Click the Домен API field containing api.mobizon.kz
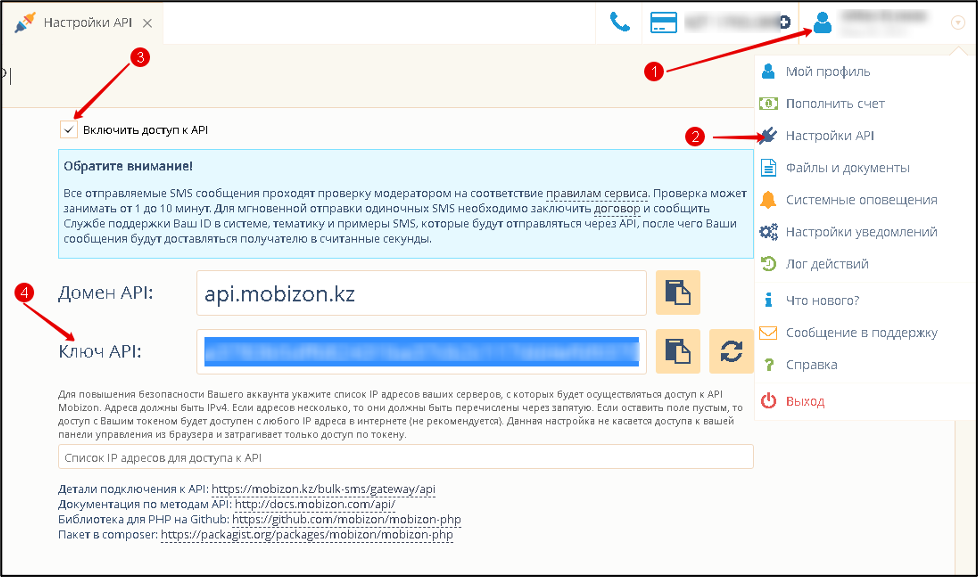This screenshot has height=577, width=979. pyautogui.click(x=421, y=293)
